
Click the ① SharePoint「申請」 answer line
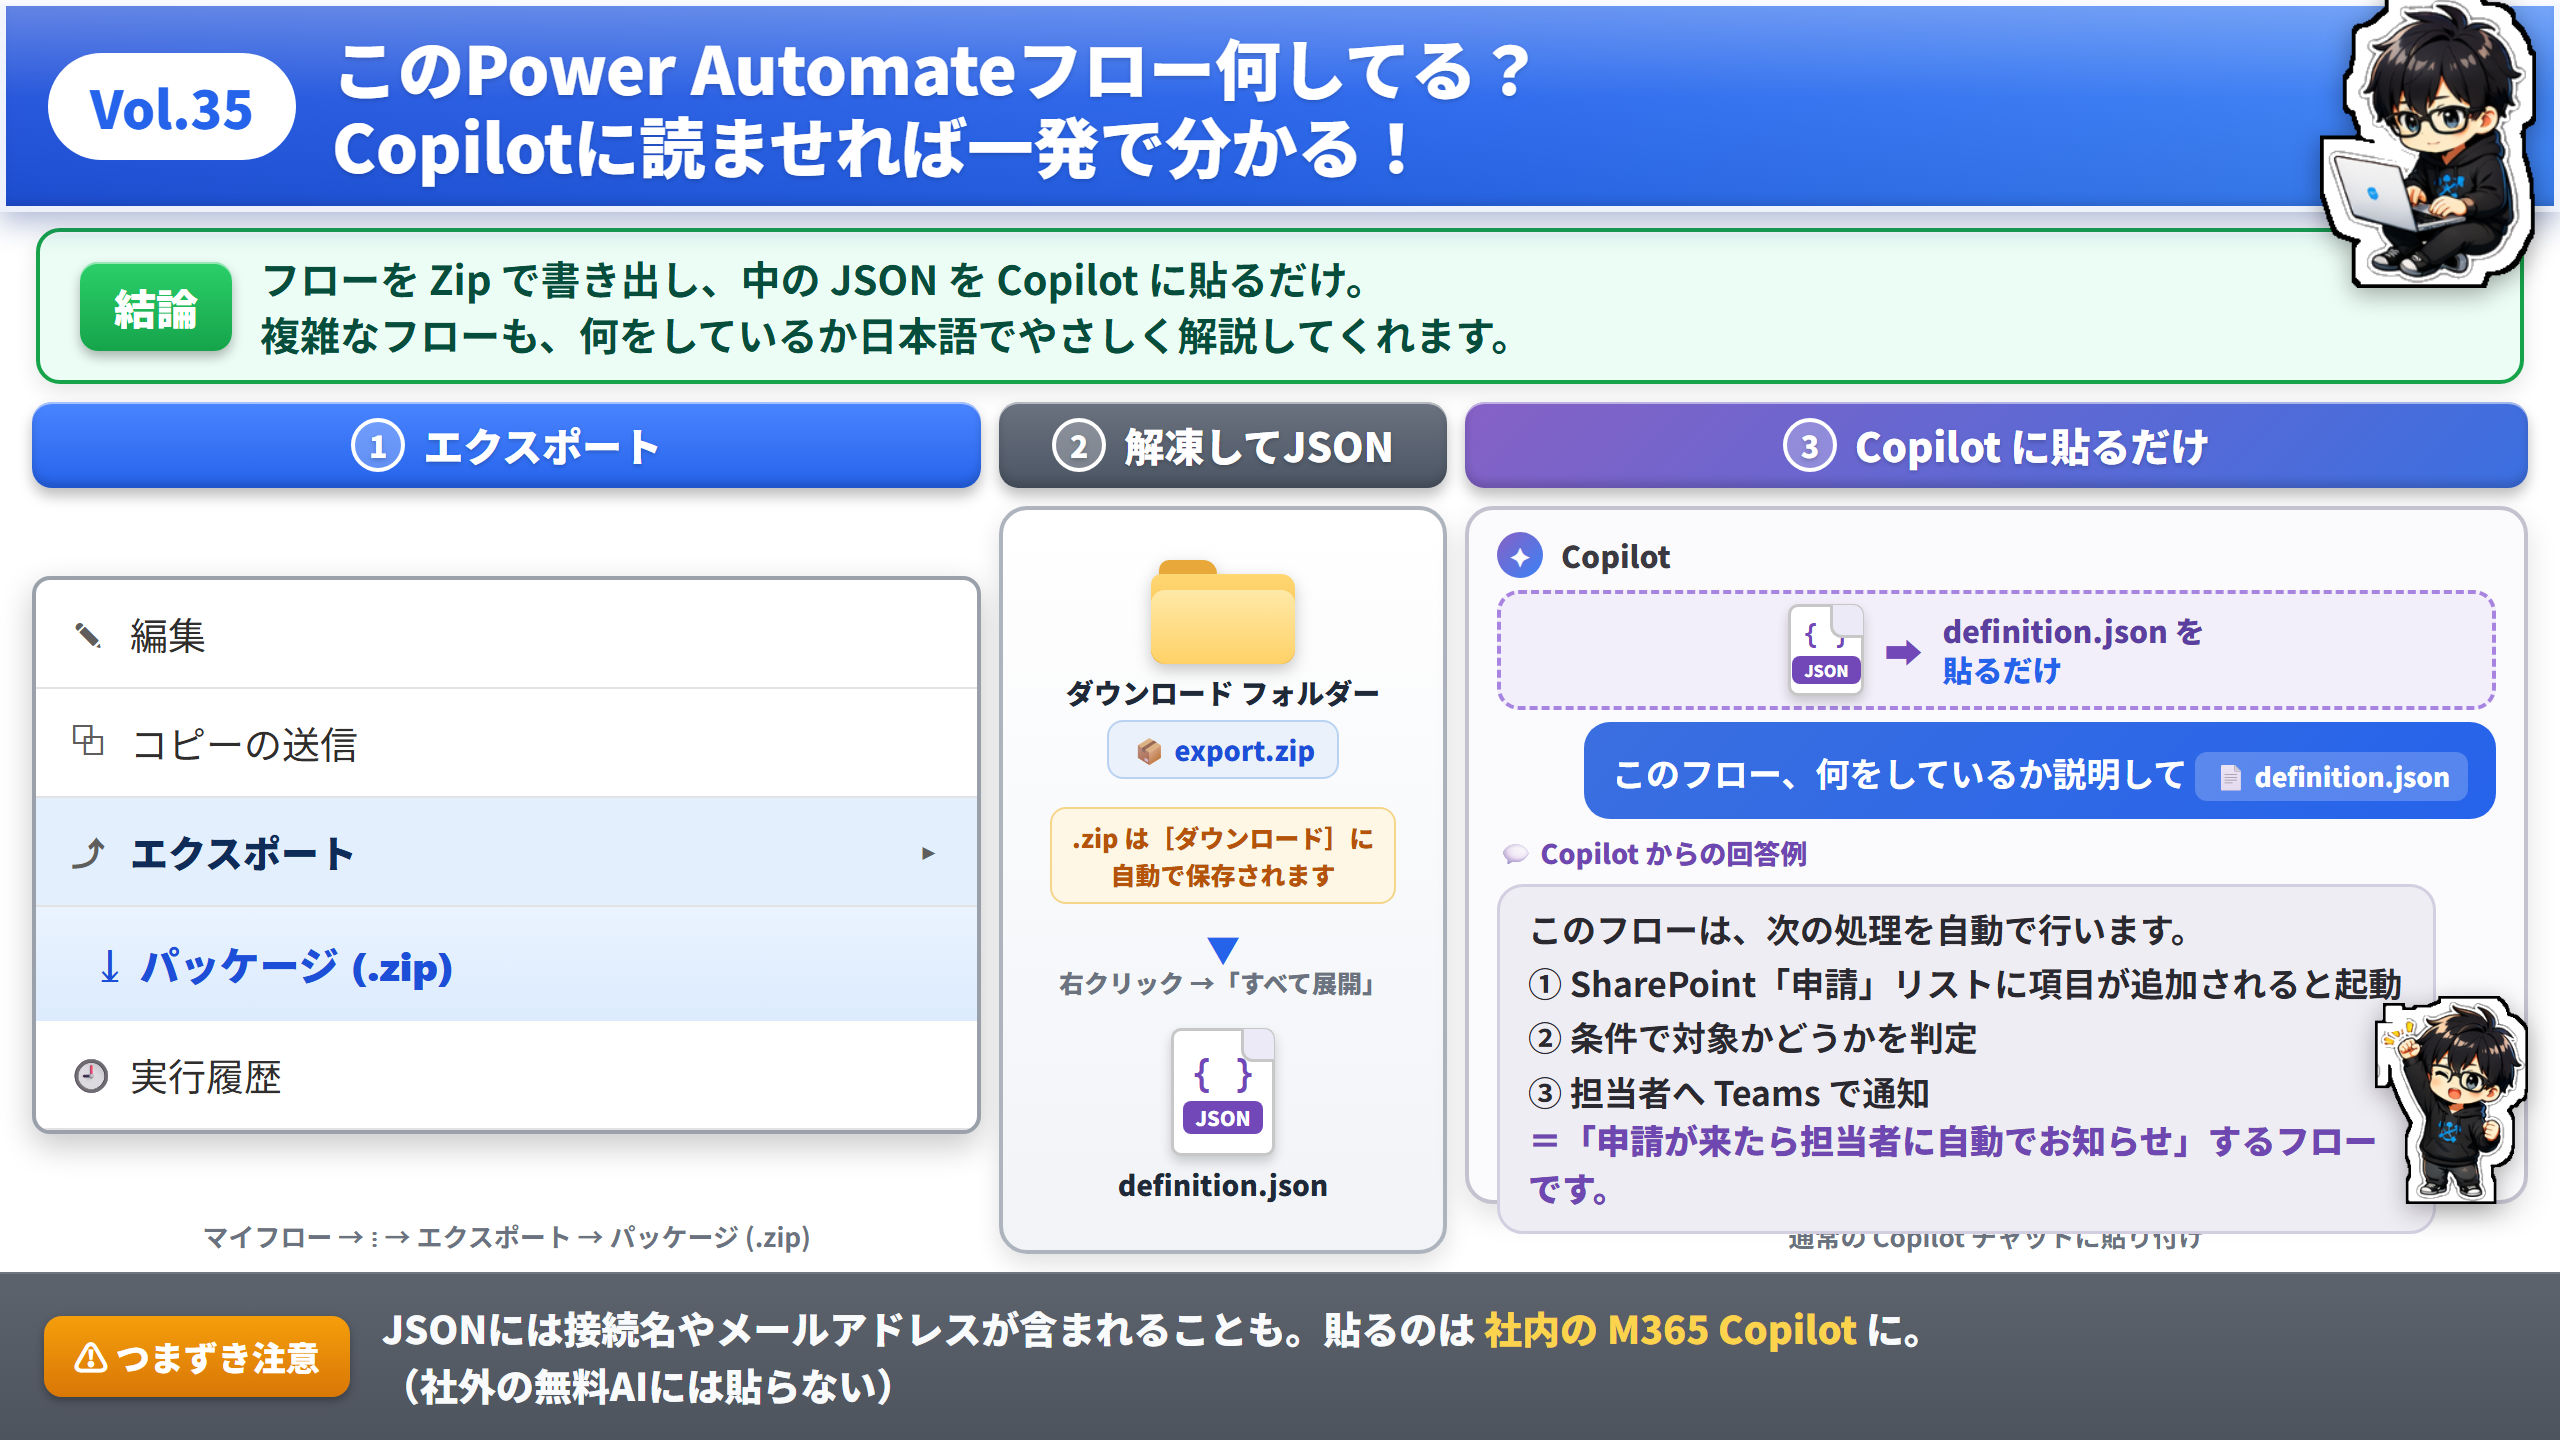pos(1964,985)
